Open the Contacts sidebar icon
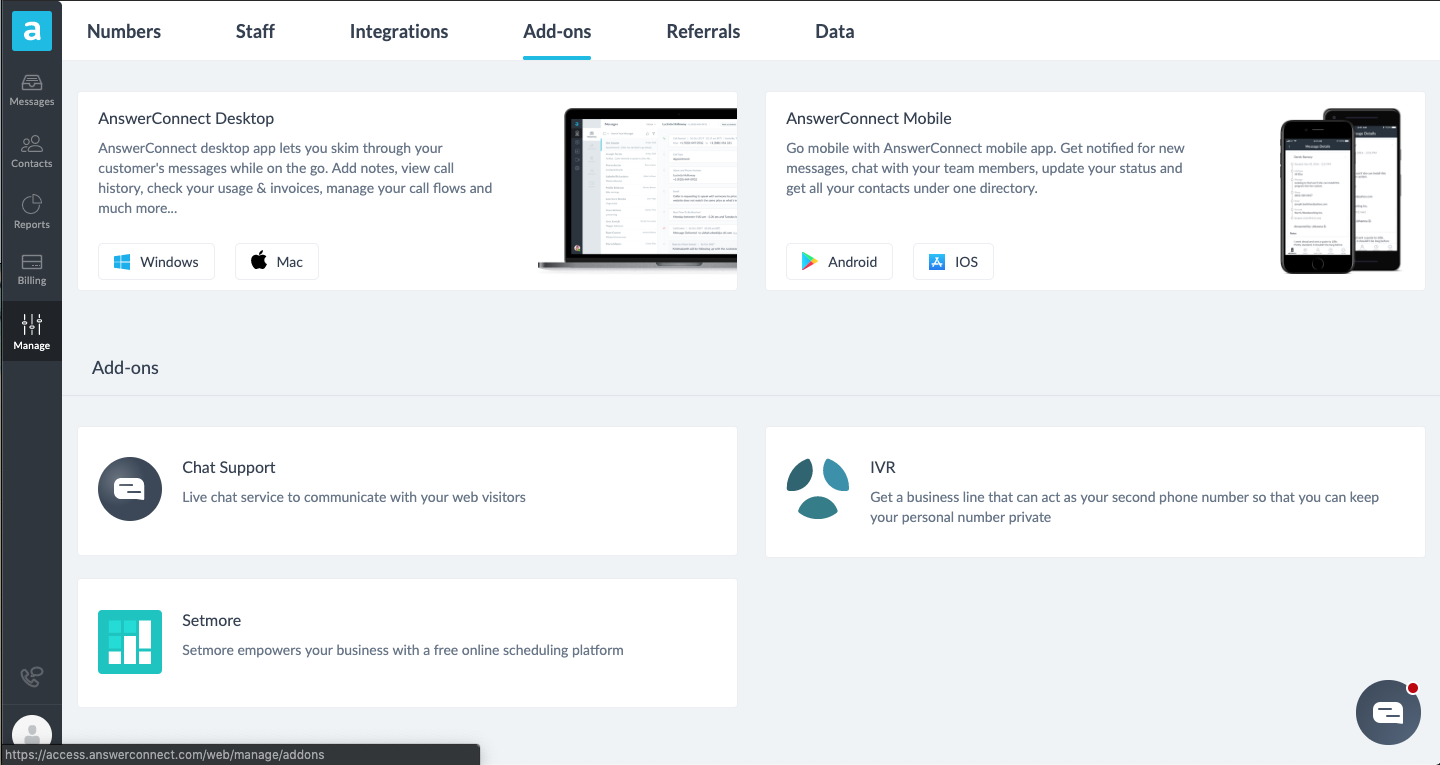The width and height of the screenshot is (1440, 765). pyautogui.click(x=31, y=150)
